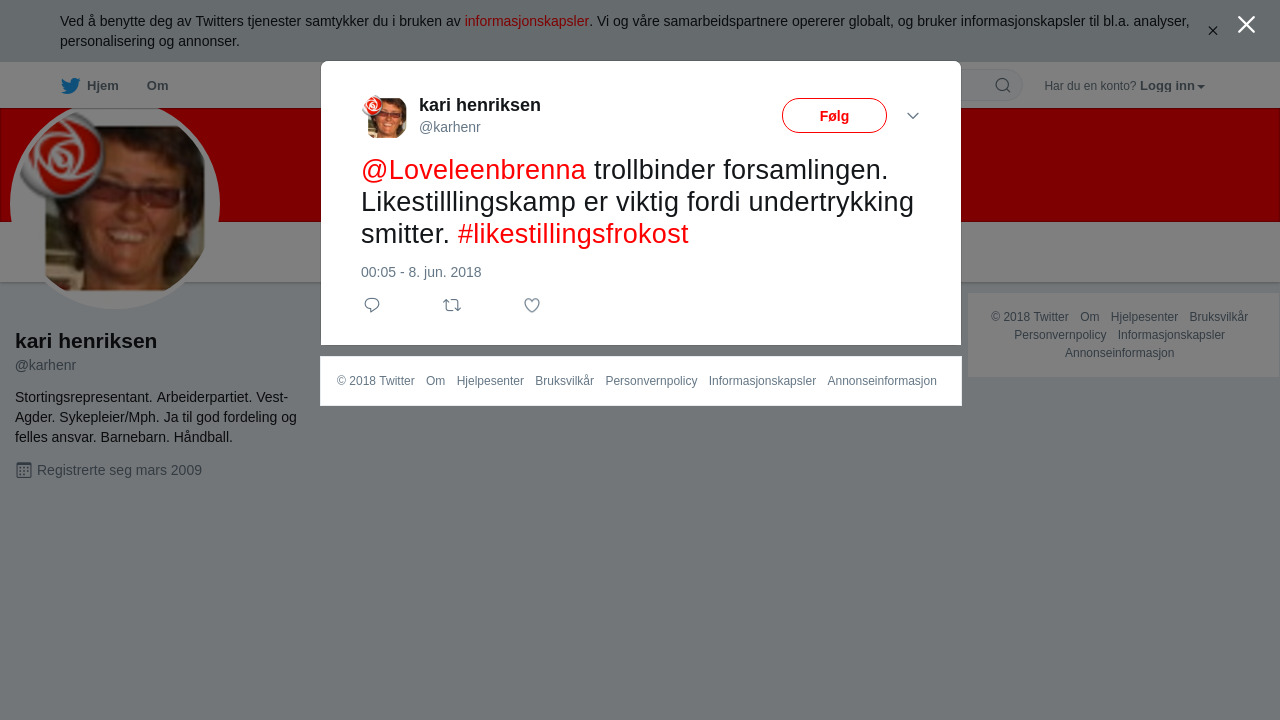Click the Twitter bird Hjem icon
Image resolution: width=1280 pixels, height=720 pixels.
70,86
